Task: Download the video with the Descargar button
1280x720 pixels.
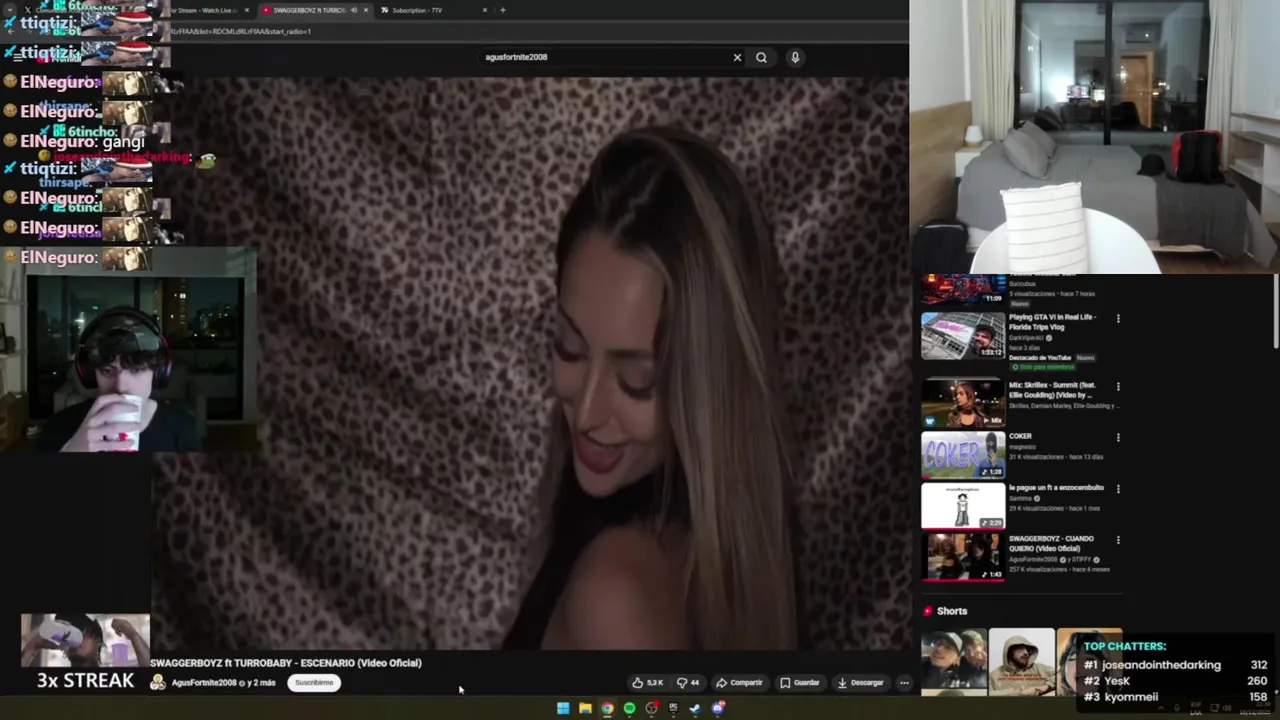Action: click(x=861, y=683)
